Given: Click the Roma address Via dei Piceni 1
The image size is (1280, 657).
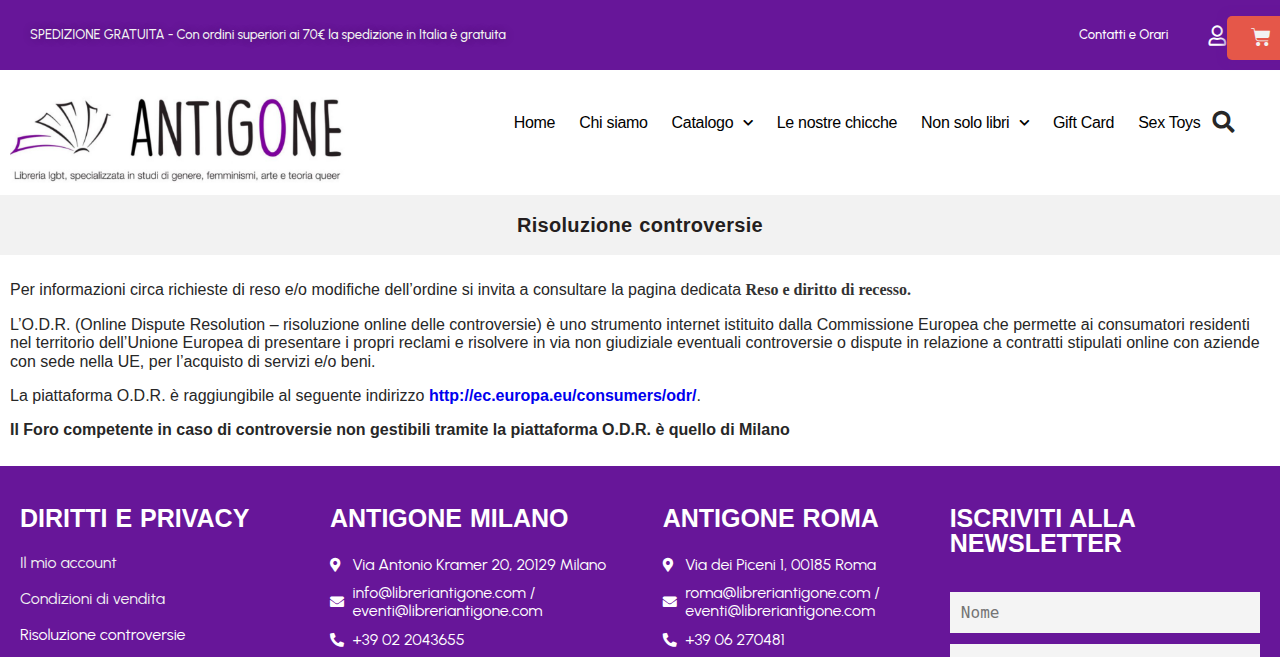Looking at the screenshot, I should pos(780,565).
